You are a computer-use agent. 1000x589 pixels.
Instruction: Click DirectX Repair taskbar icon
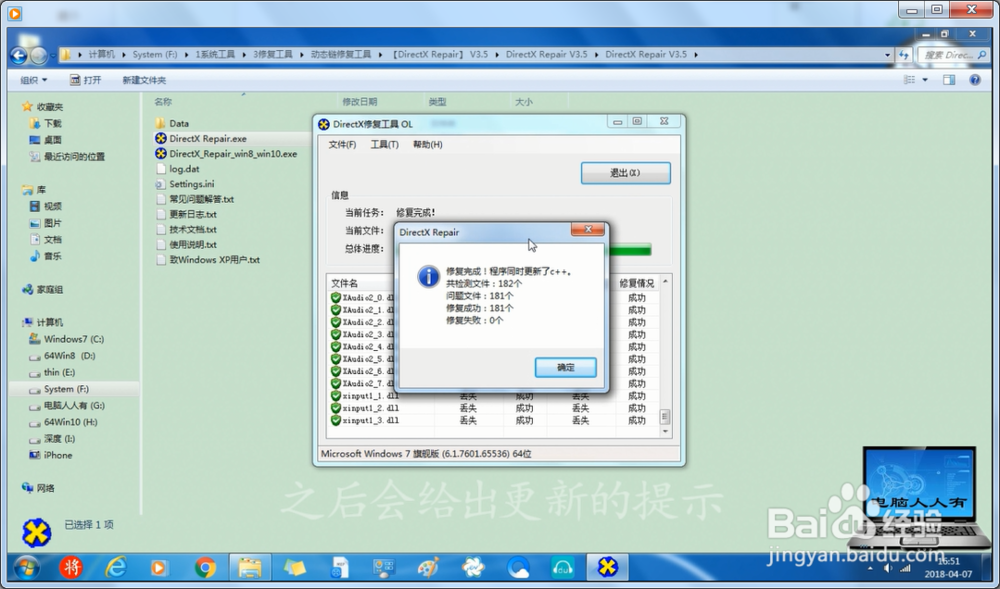click(x=607, y=567)
